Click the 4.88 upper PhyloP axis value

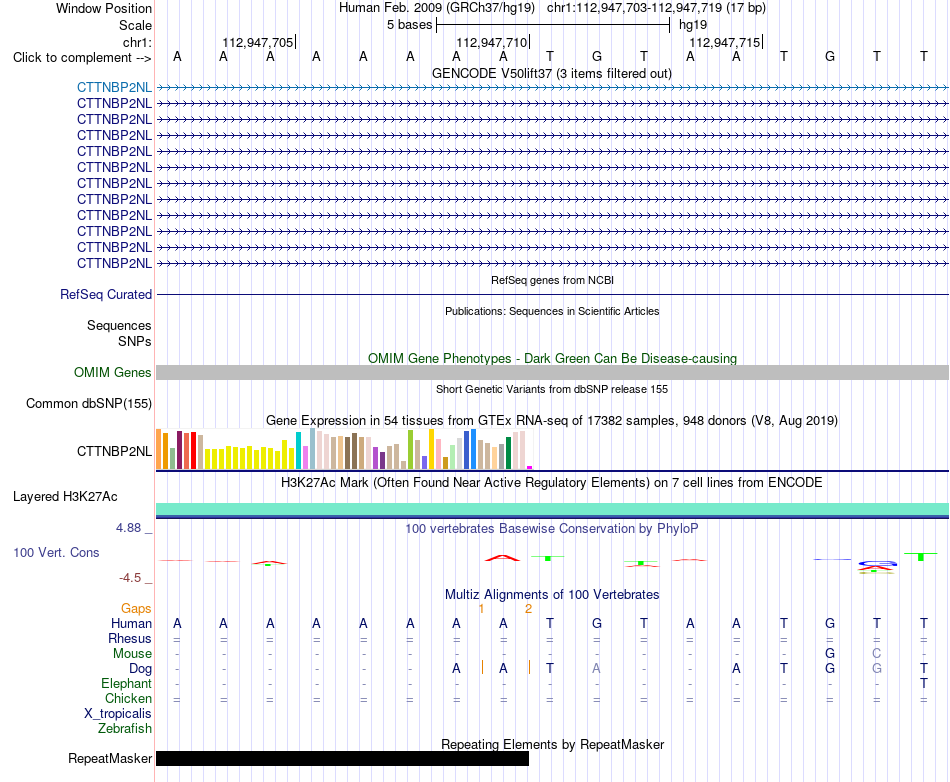128,528
